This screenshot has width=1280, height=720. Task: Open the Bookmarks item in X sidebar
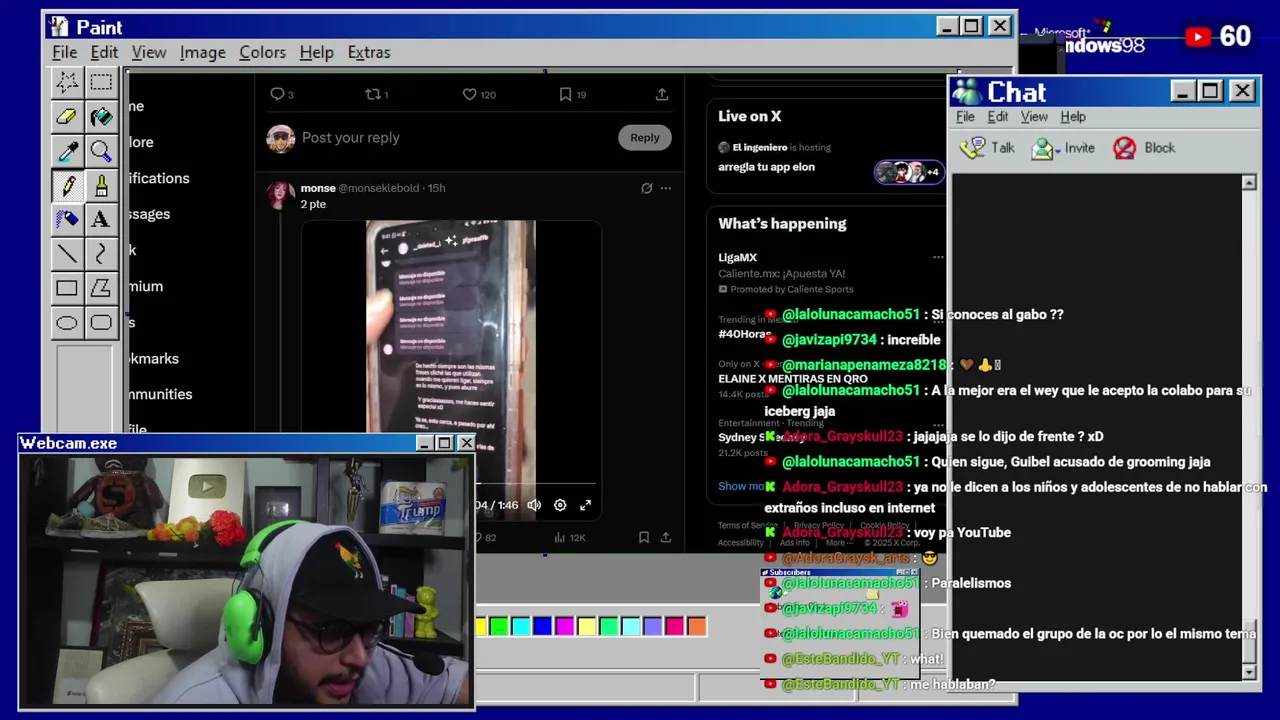(153, 358)
